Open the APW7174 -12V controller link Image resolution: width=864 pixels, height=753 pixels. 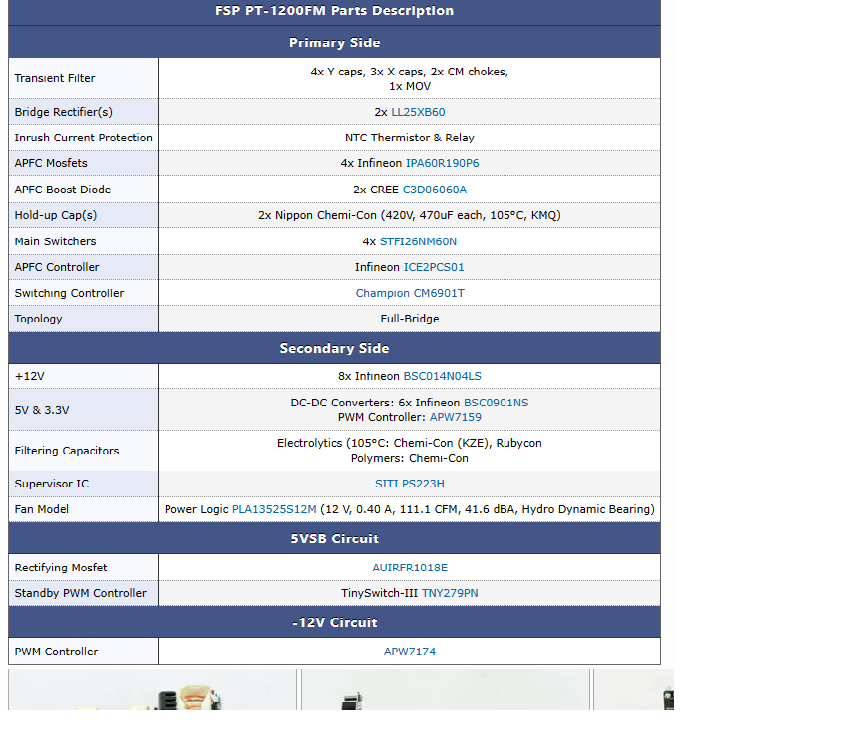(x=409, y=652)
